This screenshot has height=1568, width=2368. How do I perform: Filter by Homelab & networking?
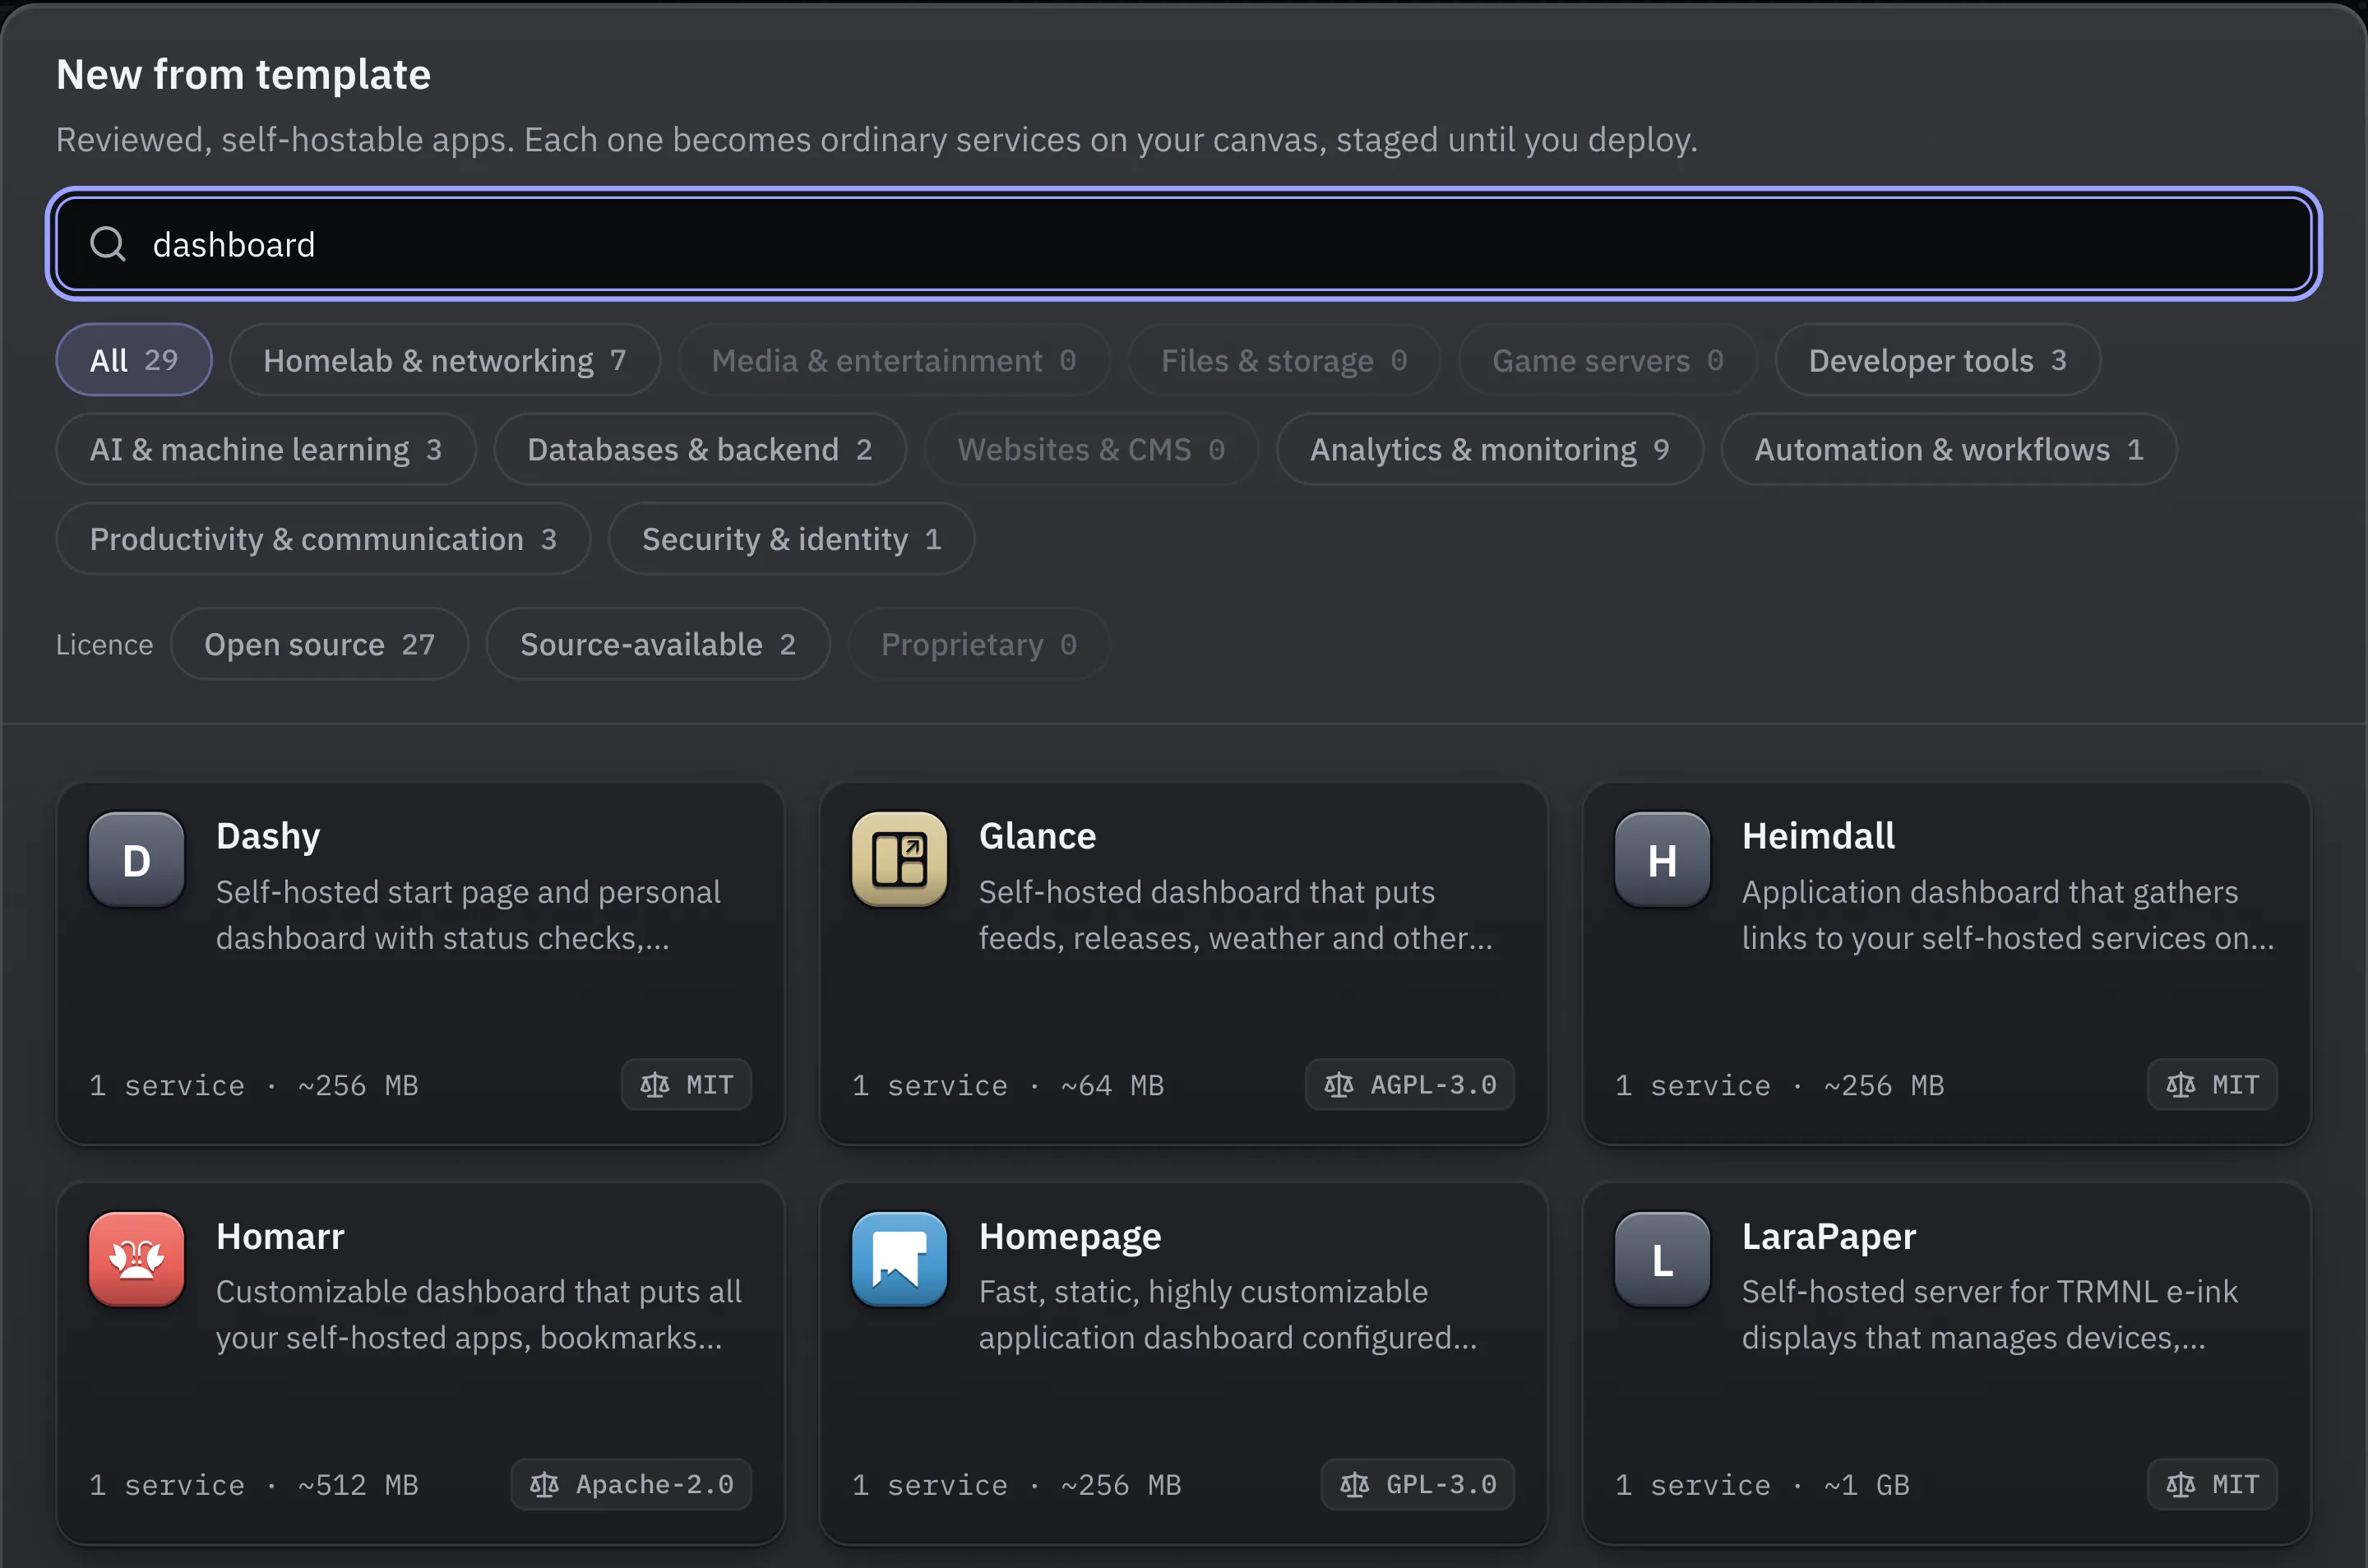445,360
